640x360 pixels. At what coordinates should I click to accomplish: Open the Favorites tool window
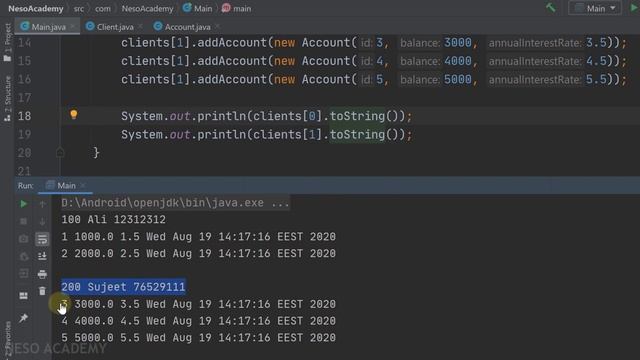[x=7, y=340]
